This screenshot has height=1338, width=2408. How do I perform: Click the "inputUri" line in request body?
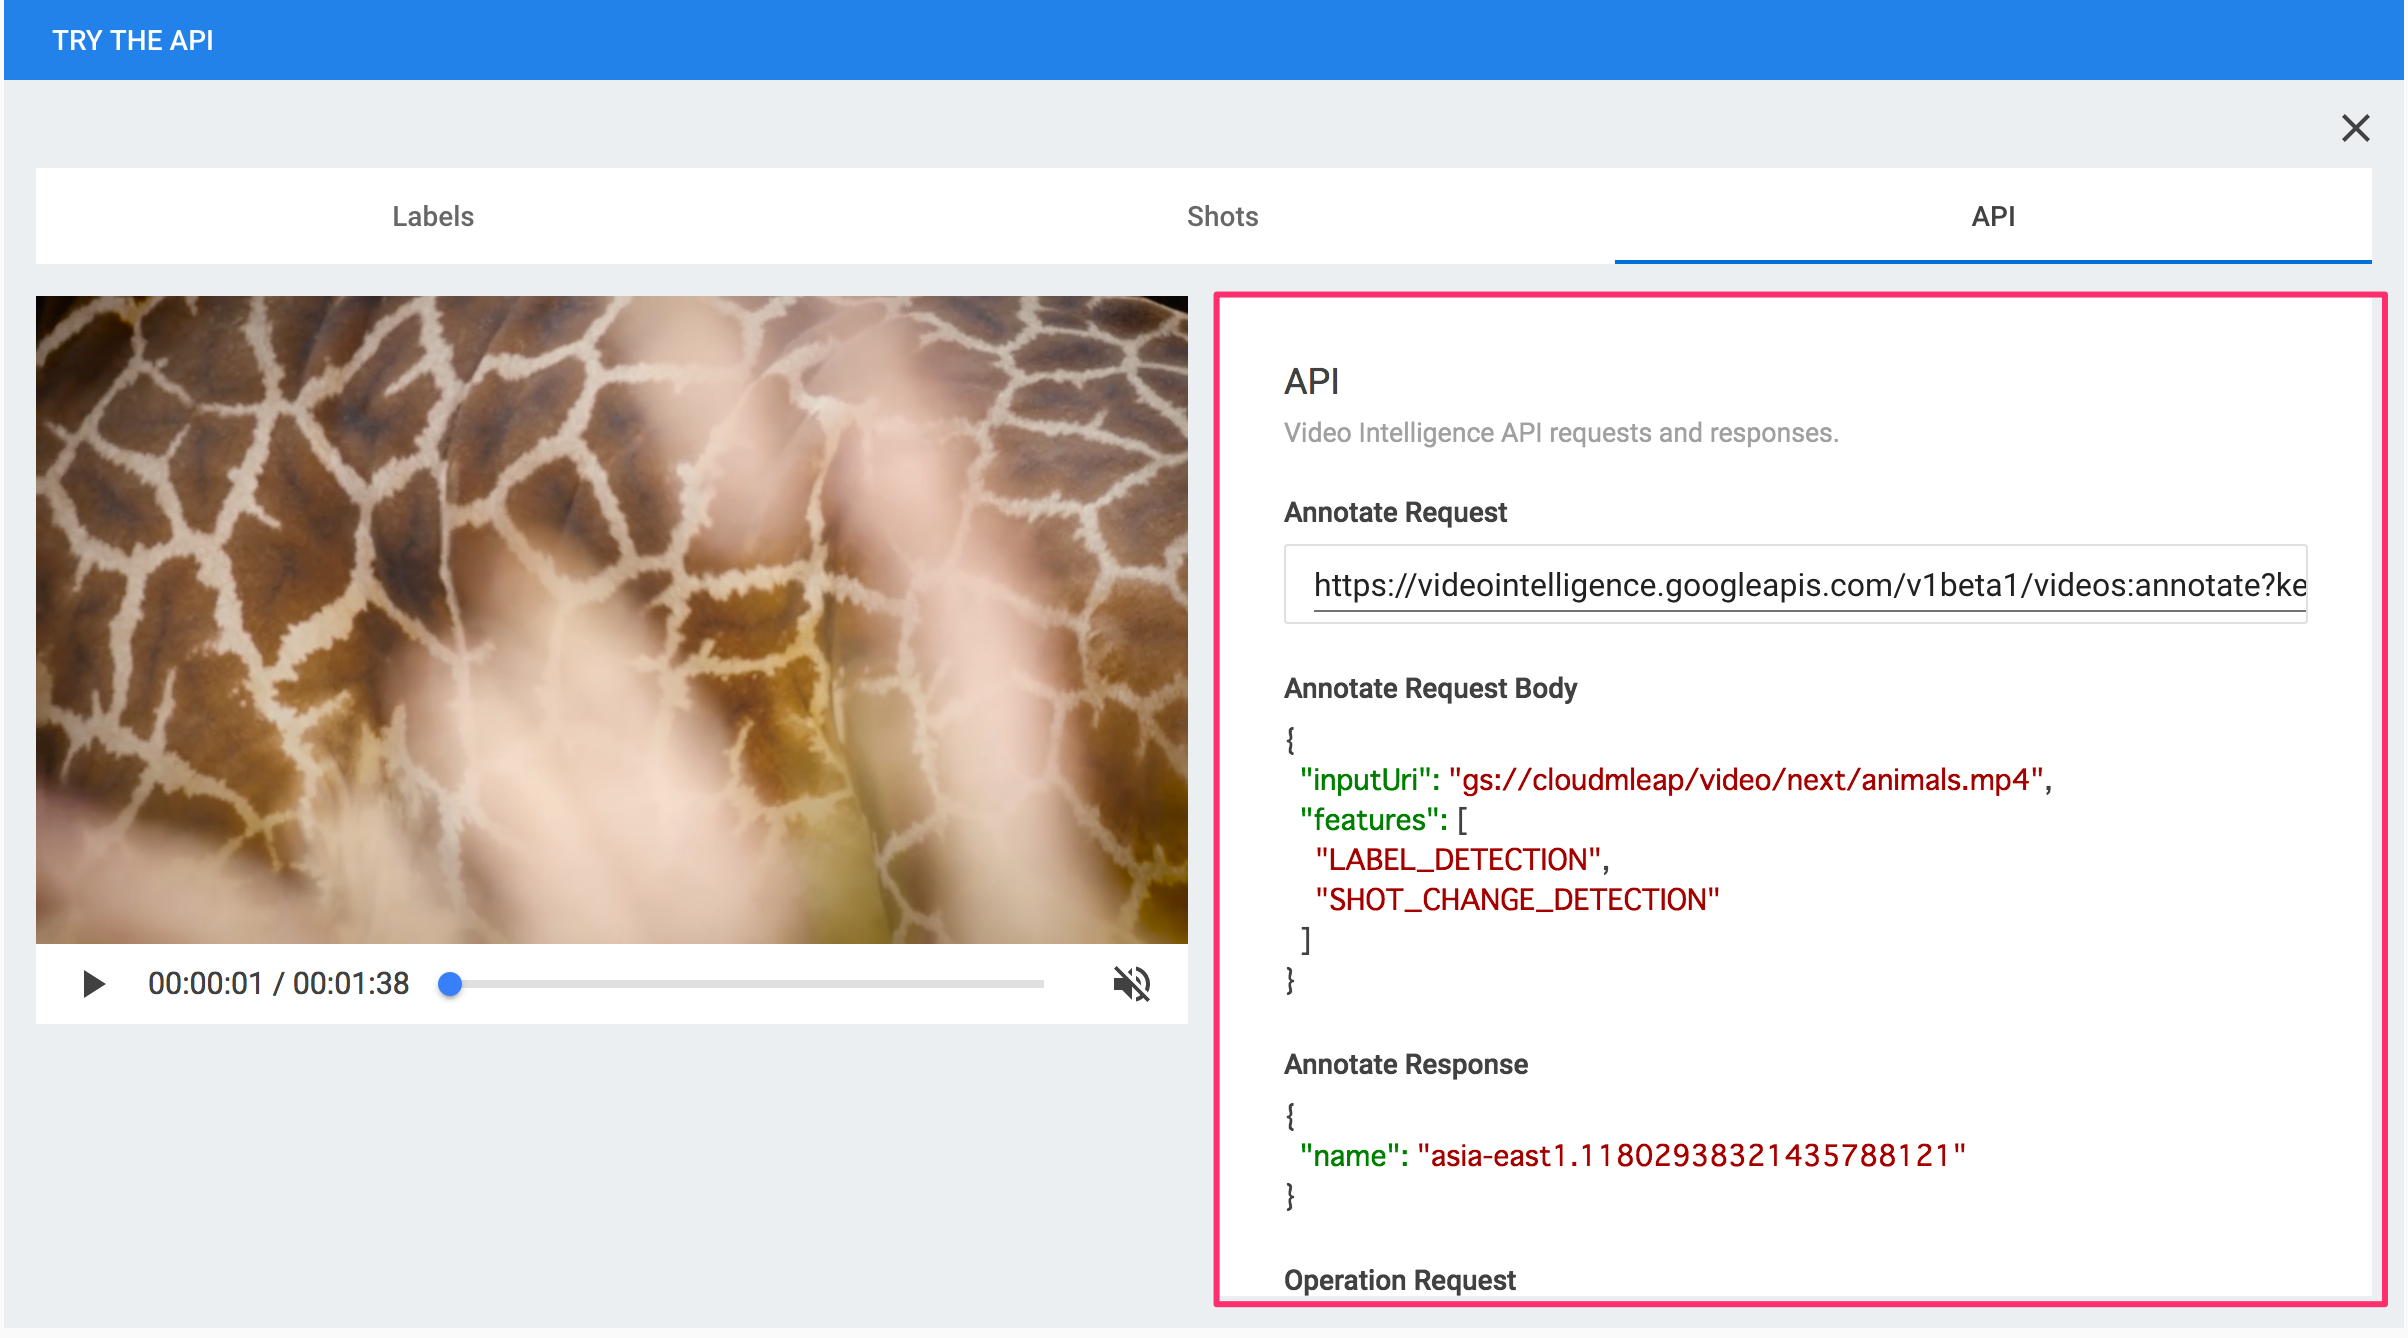coord(1675,780)
